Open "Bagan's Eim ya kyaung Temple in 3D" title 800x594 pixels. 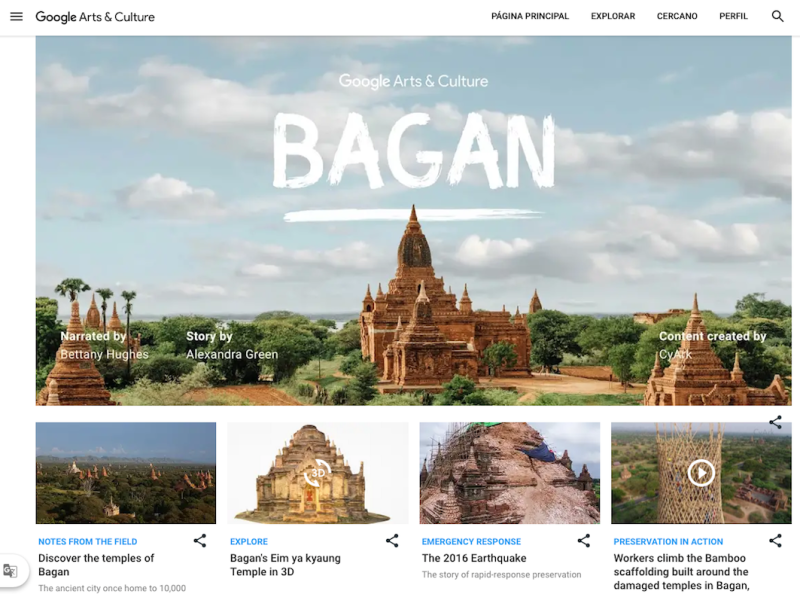(285, 565)
